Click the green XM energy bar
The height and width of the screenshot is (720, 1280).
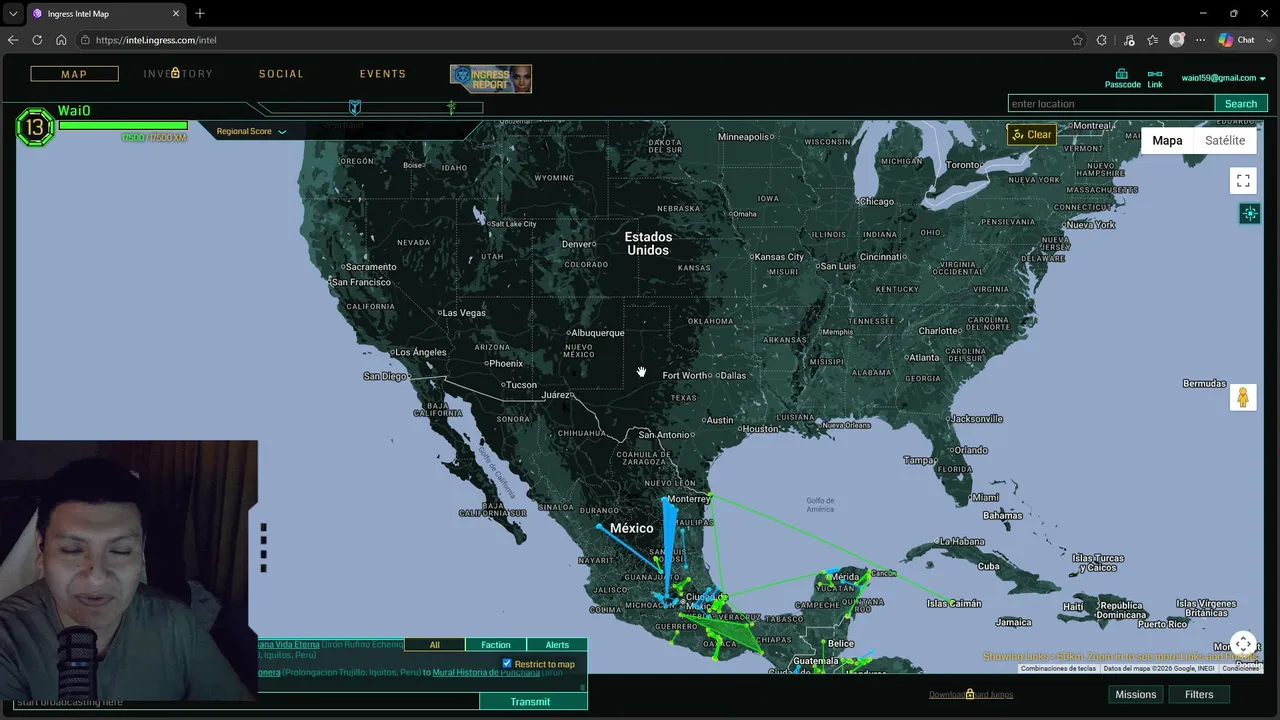pyautogui.click(x=123, y=126)
